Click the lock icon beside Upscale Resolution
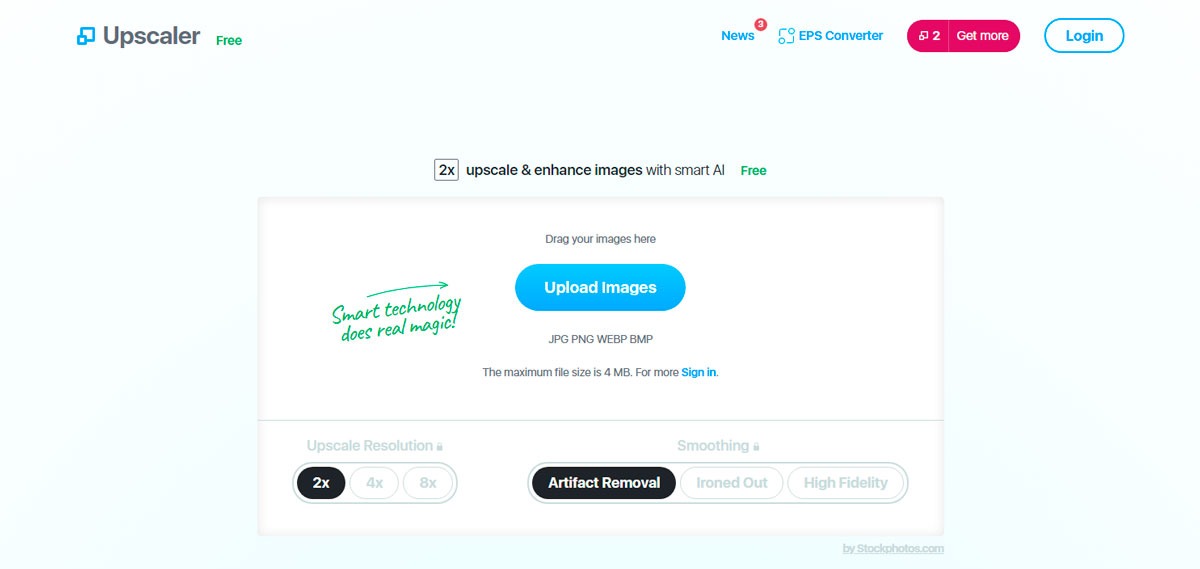 point(439,447)
